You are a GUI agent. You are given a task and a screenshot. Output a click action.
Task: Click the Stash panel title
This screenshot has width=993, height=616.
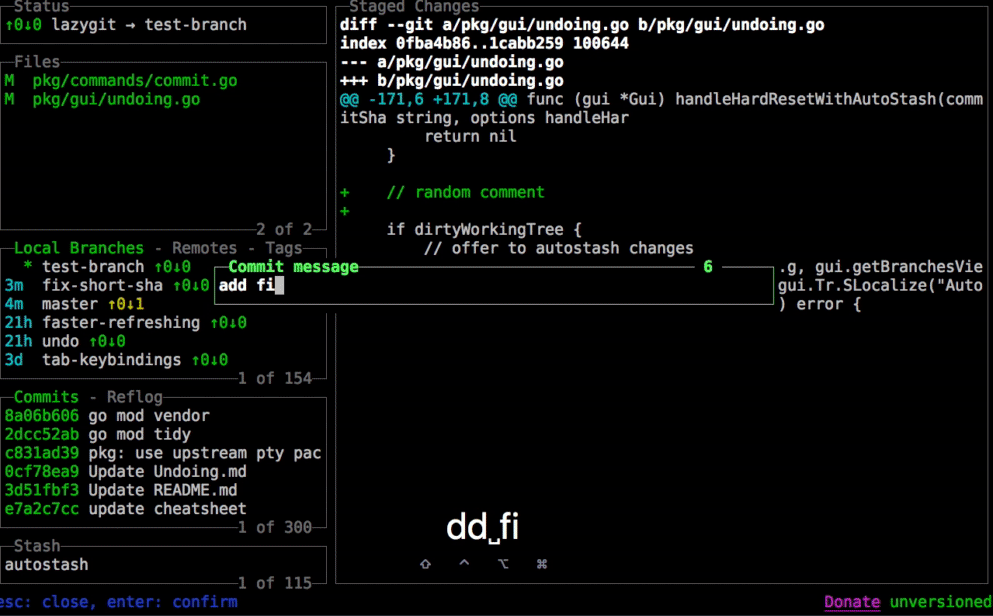[37, 546]
